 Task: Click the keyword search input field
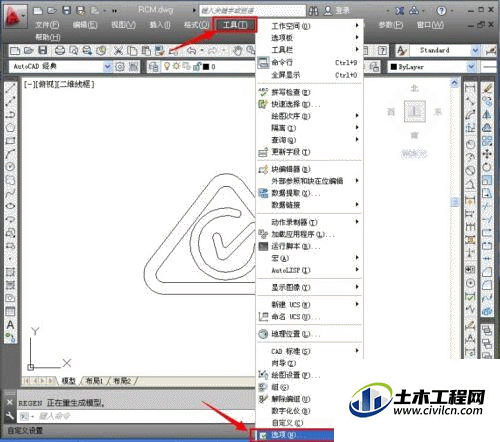[x=252, y=11]
